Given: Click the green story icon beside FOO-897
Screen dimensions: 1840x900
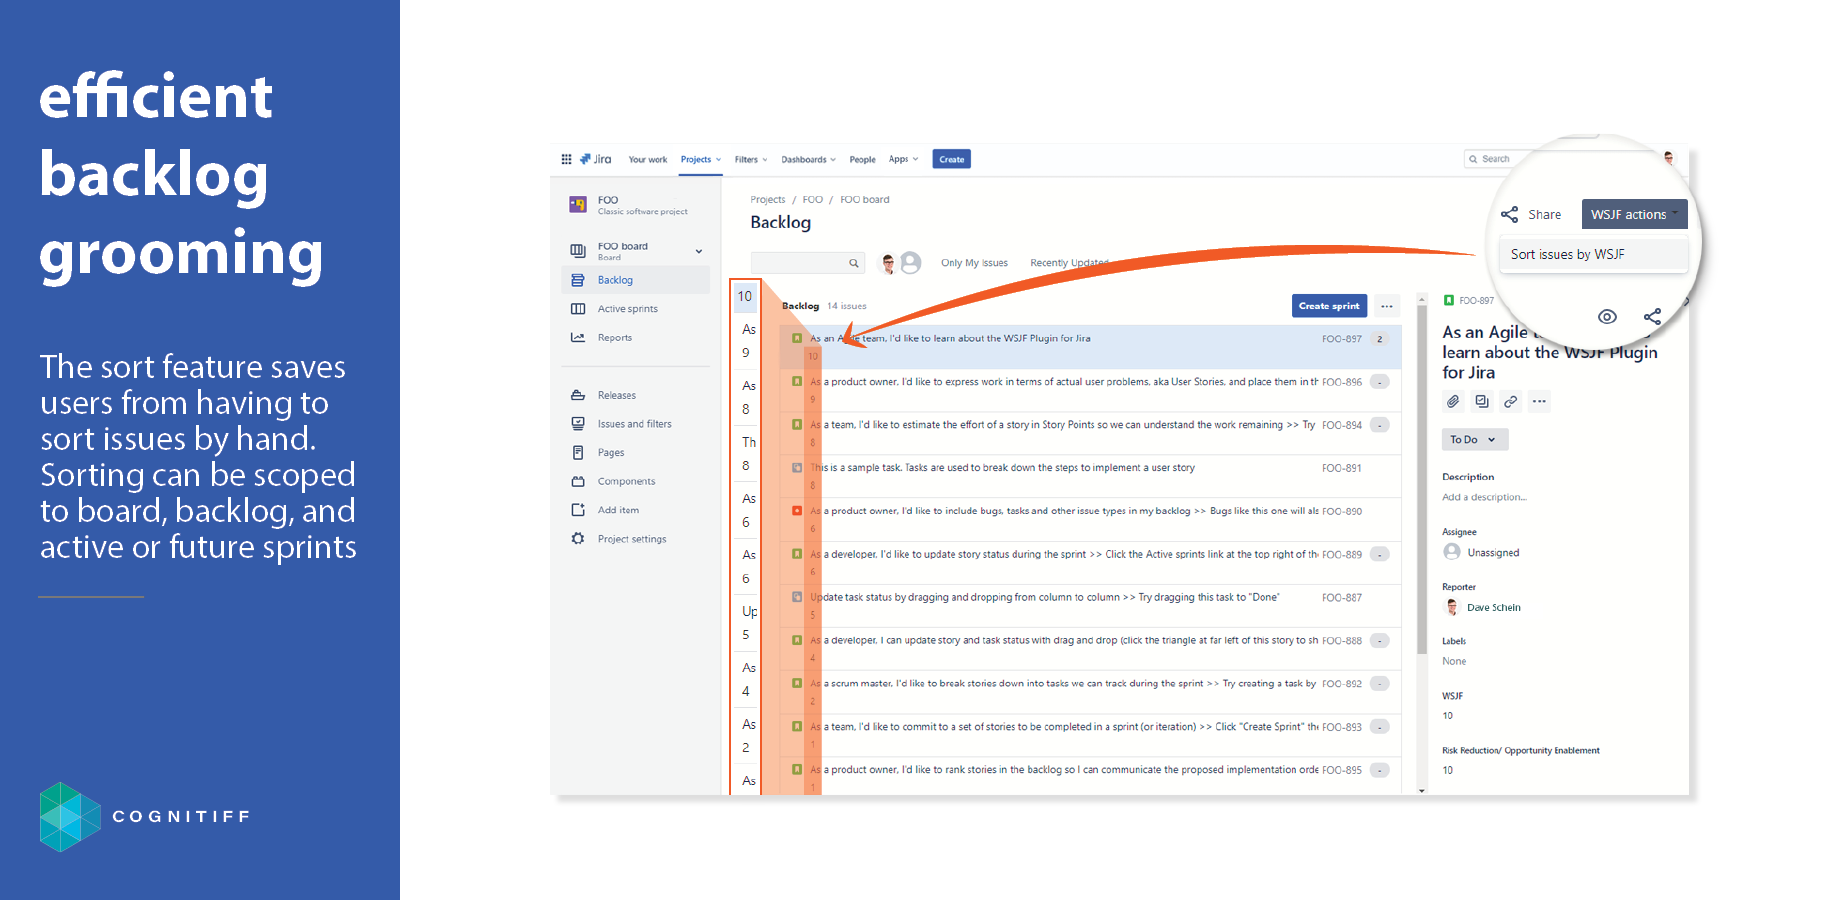Looking at the screenshot, I should (x=1449, y=301).
